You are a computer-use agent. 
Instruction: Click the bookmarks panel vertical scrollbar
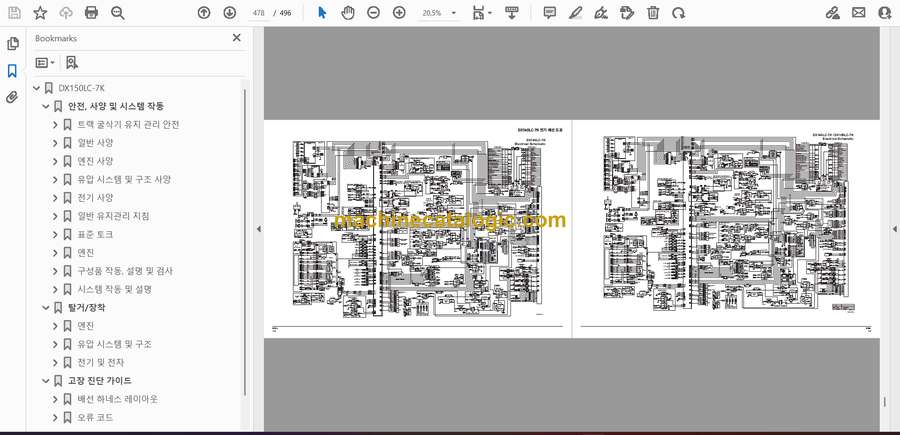(245, 242)
